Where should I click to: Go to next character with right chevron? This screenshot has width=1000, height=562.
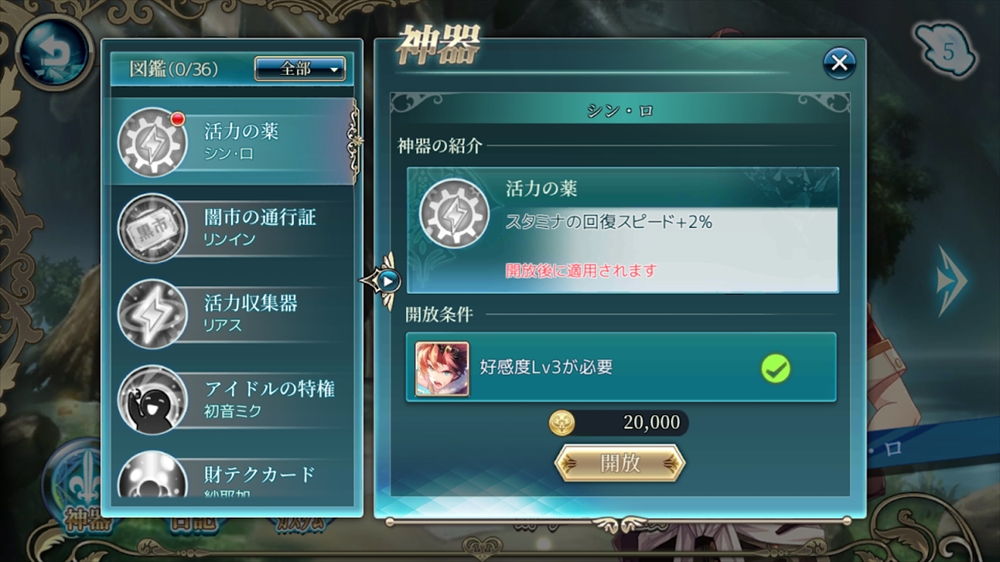(x=952, y=281)
